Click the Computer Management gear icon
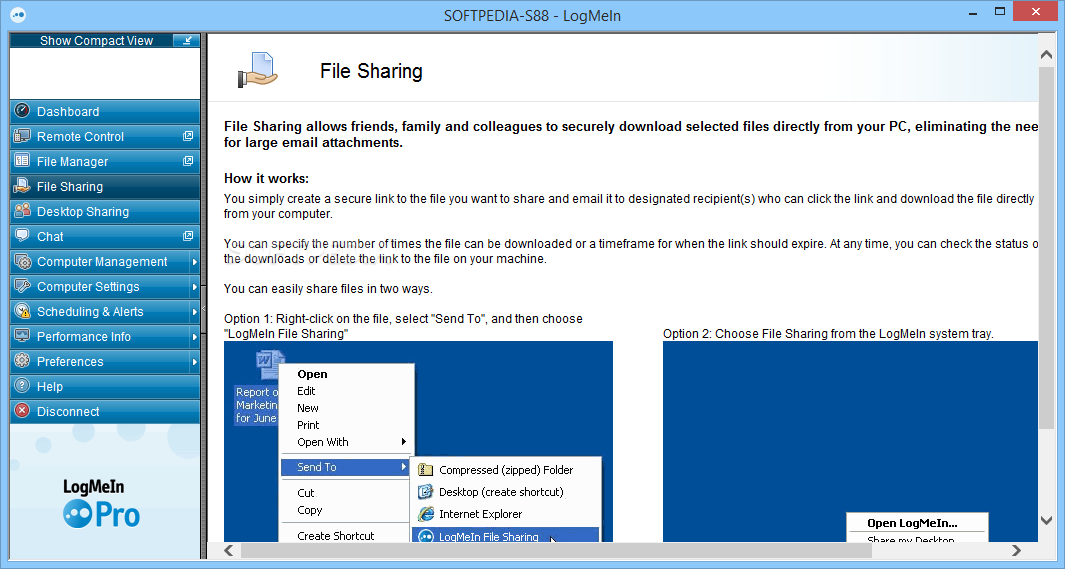The height and width of the screenshot is (569, 1065). (22, 261)
